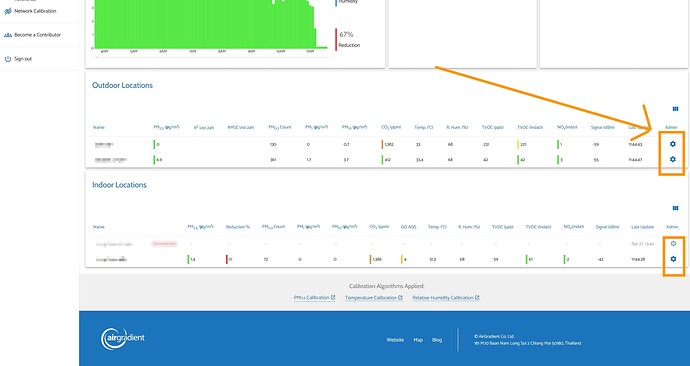
Task: Open admin gear for first outdoor location row
Action: click(672, 144)
